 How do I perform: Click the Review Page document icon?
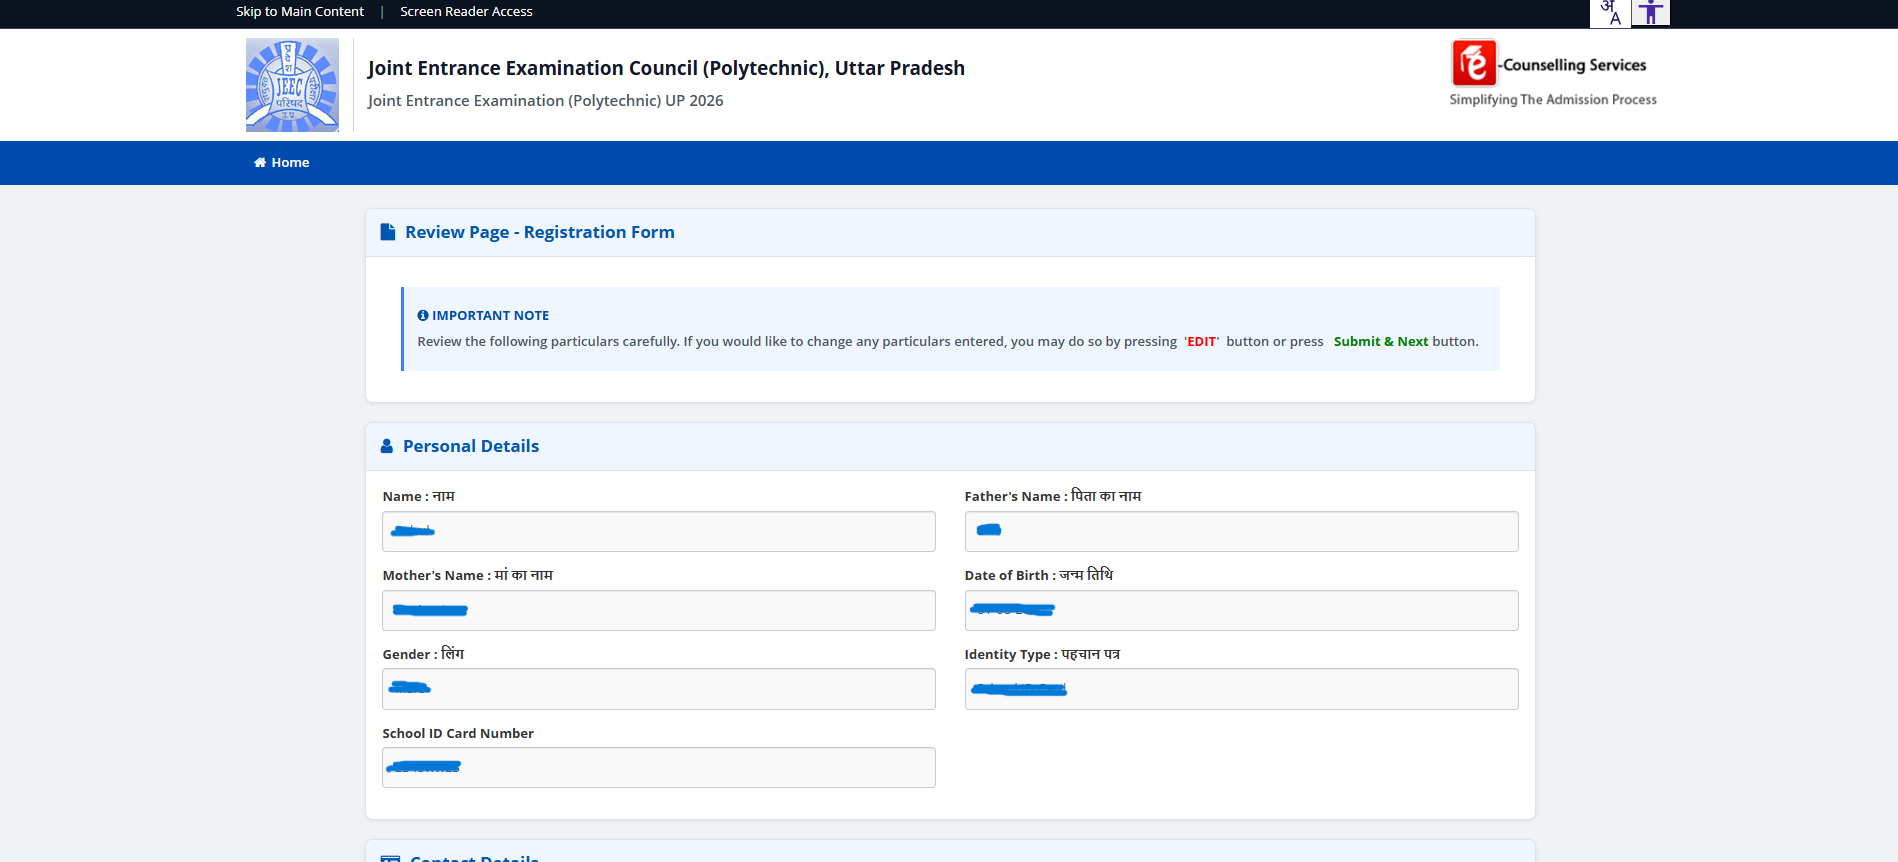(388, 232)
